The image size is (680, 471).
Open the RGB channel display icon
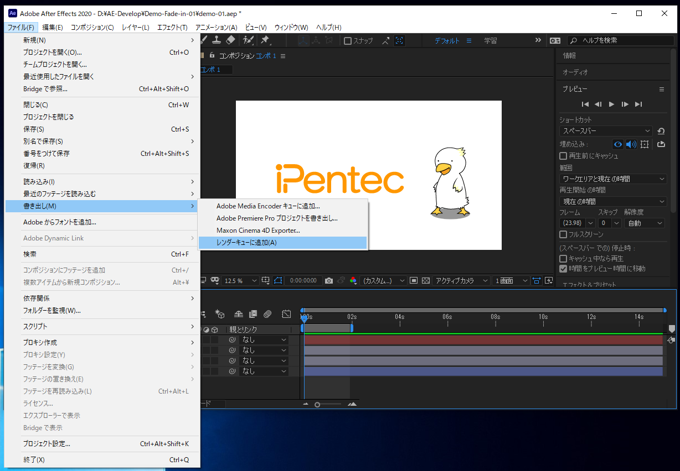pyautogui.click(x=353, y=281)
